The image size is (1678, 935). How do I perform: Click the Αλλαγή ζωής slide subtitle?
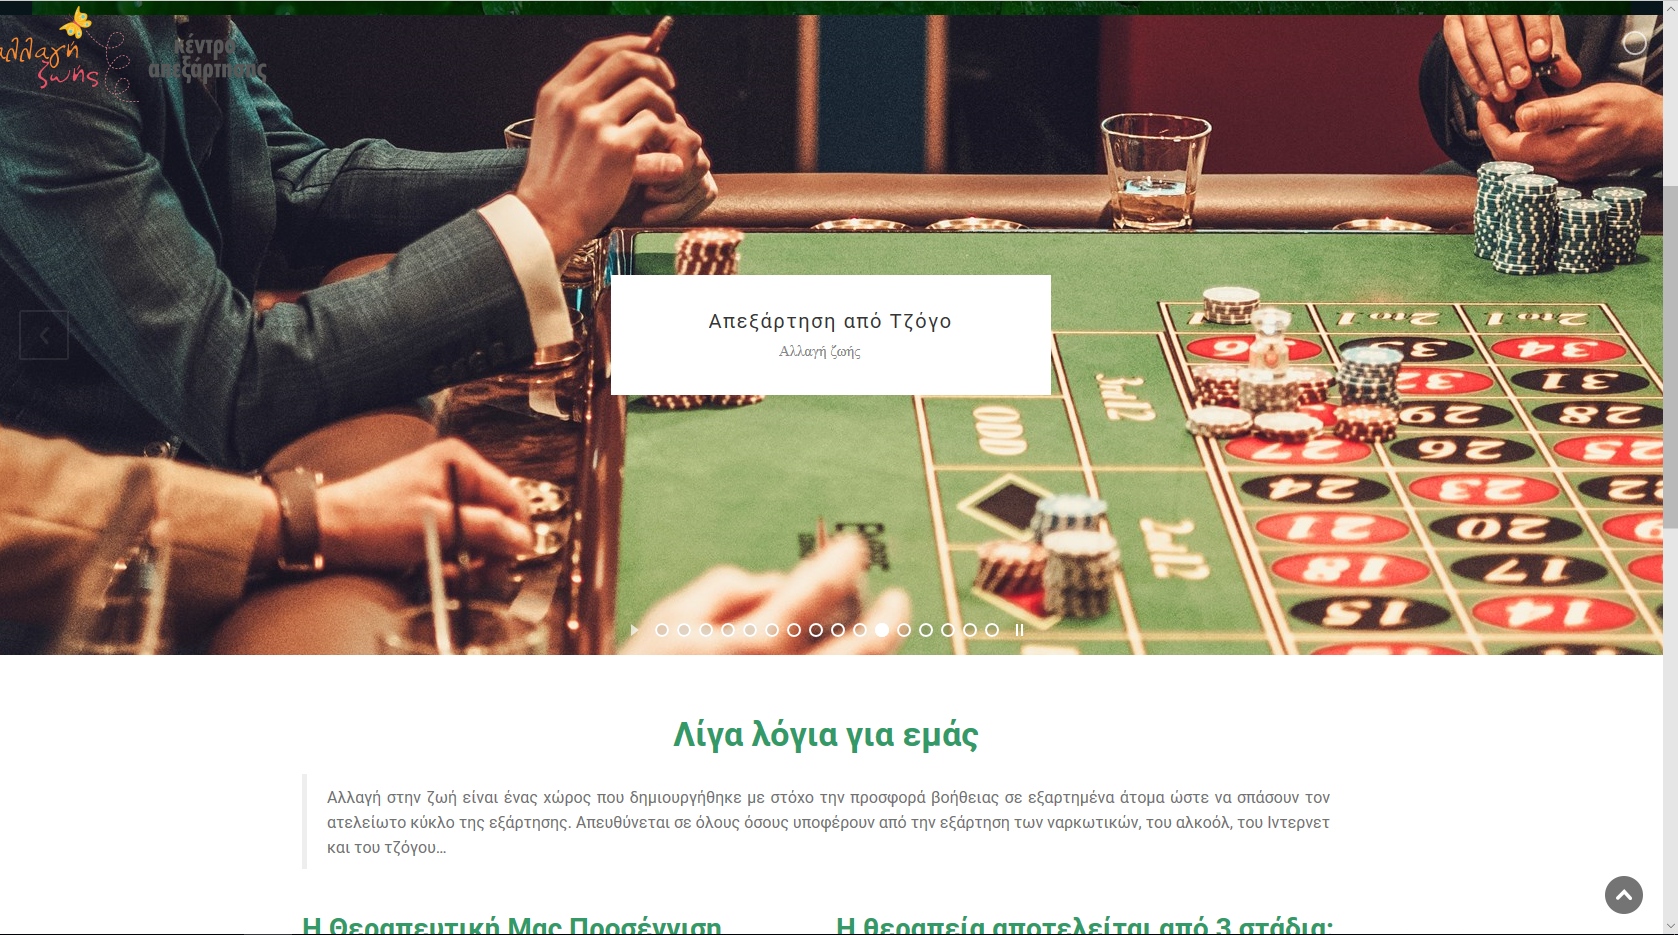click(x=820, y=352)
